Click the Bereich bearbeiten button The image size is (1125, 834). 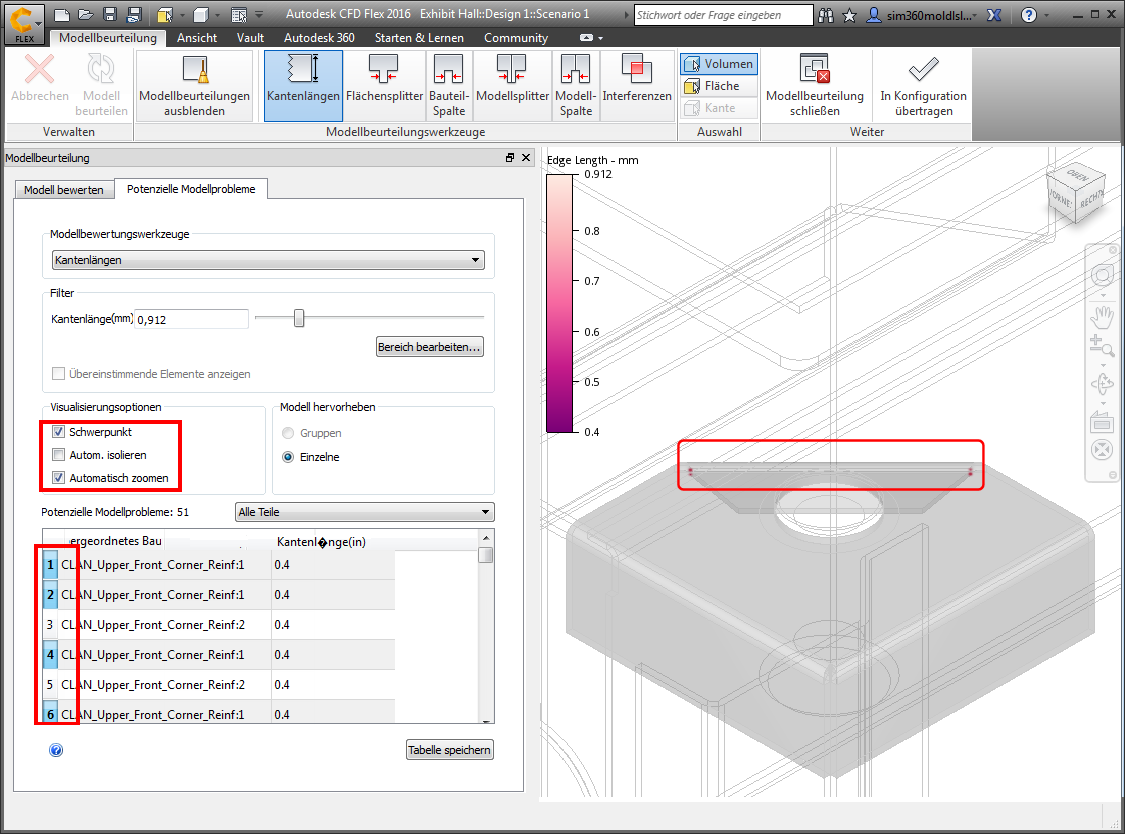coord(430,347)
